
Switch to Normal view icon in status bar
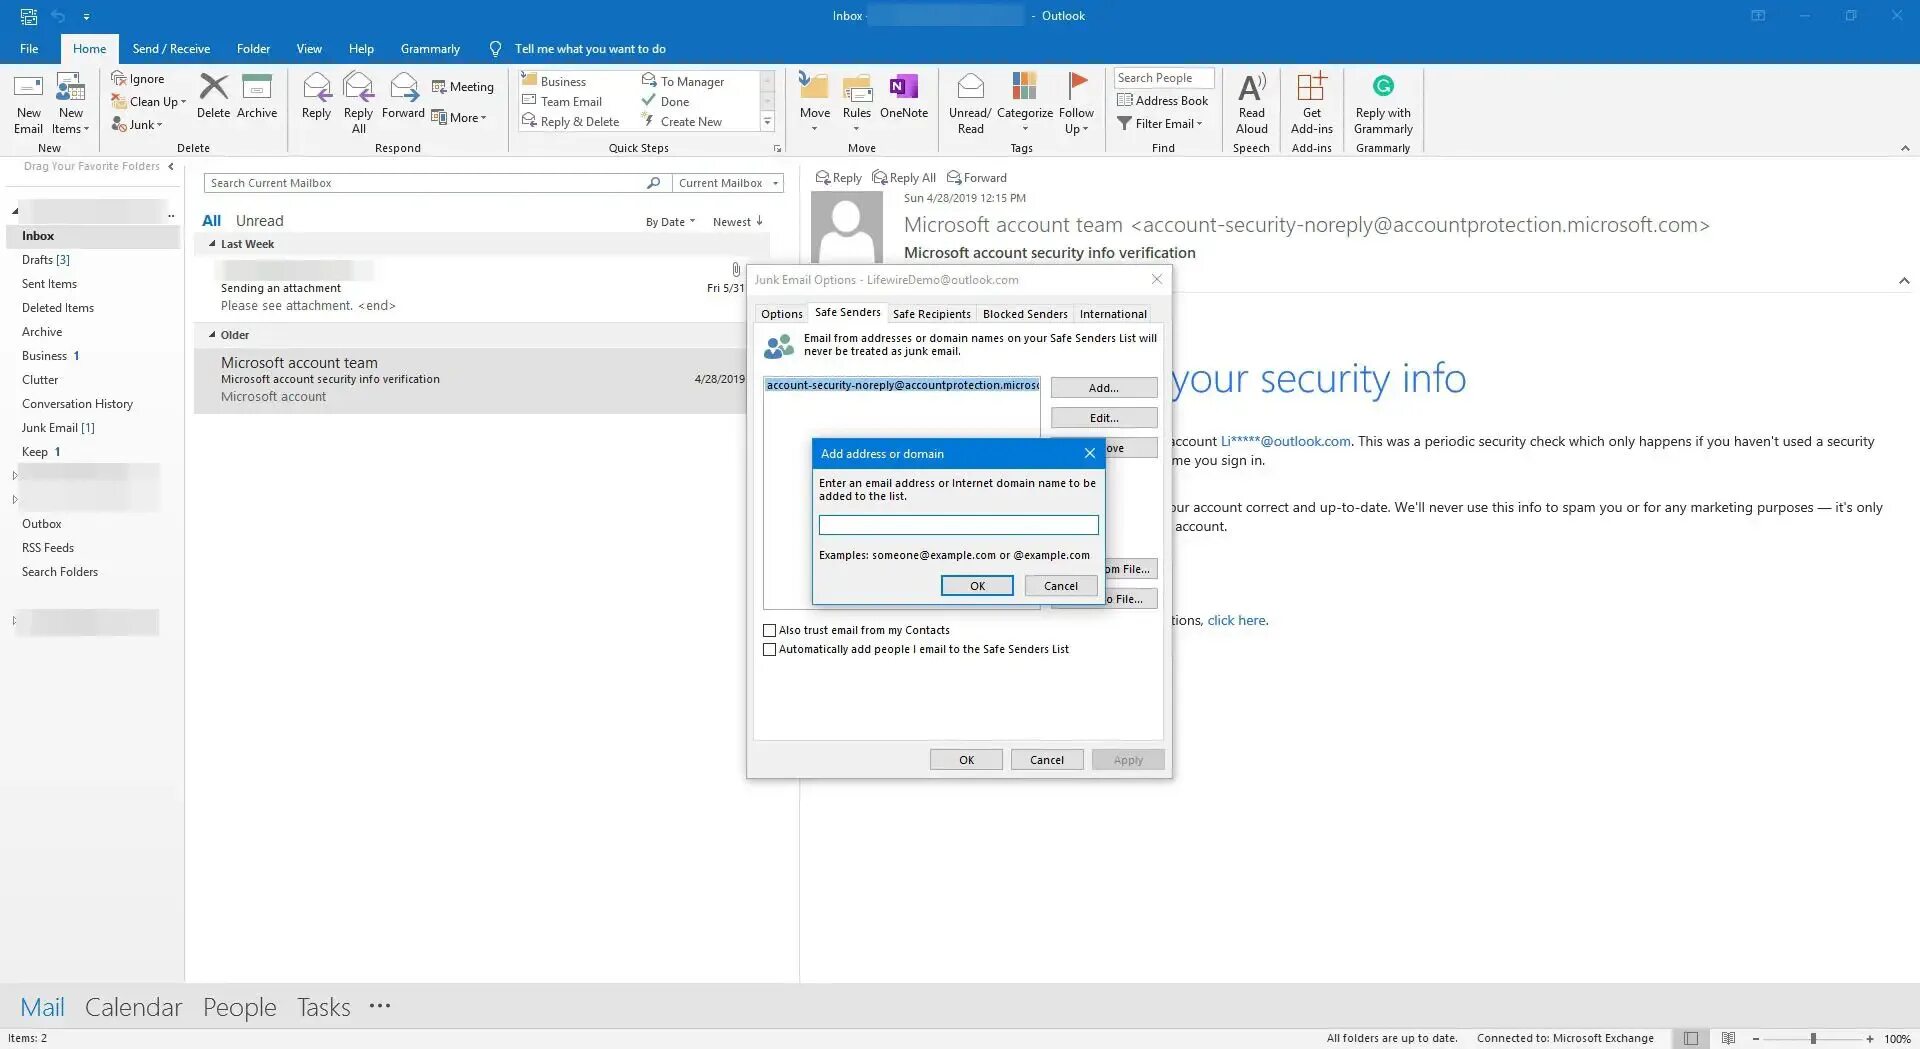pos(1691,1039)
